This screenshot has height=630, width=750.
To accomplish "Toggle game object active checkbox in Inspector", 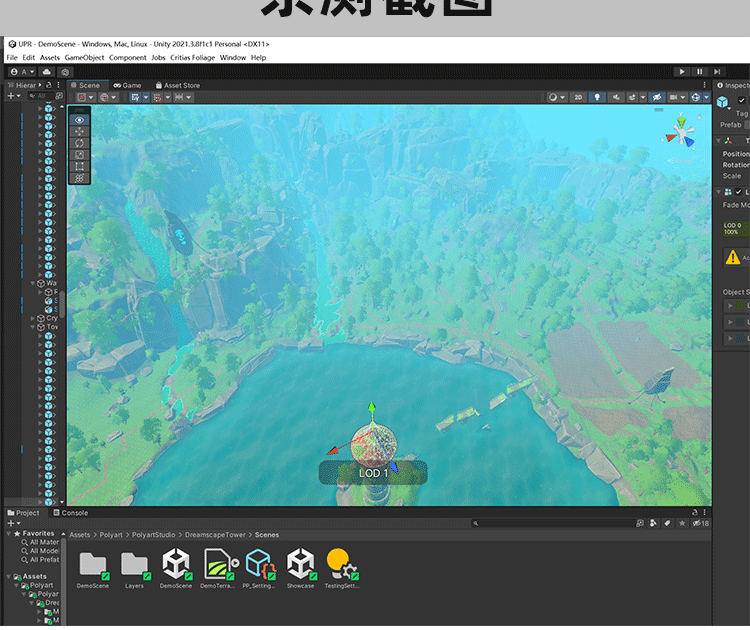I will (x=741, y=100).
